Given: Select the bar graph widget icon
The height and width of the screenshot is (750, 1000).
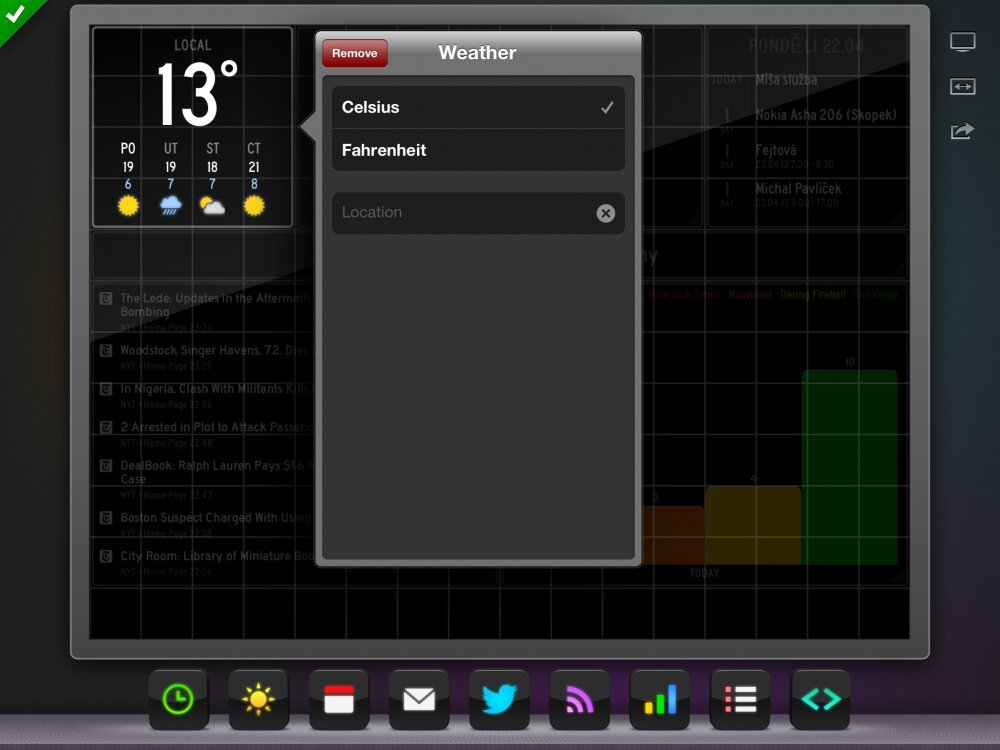Looking at the screenshot, I should [x=658, y=700].
